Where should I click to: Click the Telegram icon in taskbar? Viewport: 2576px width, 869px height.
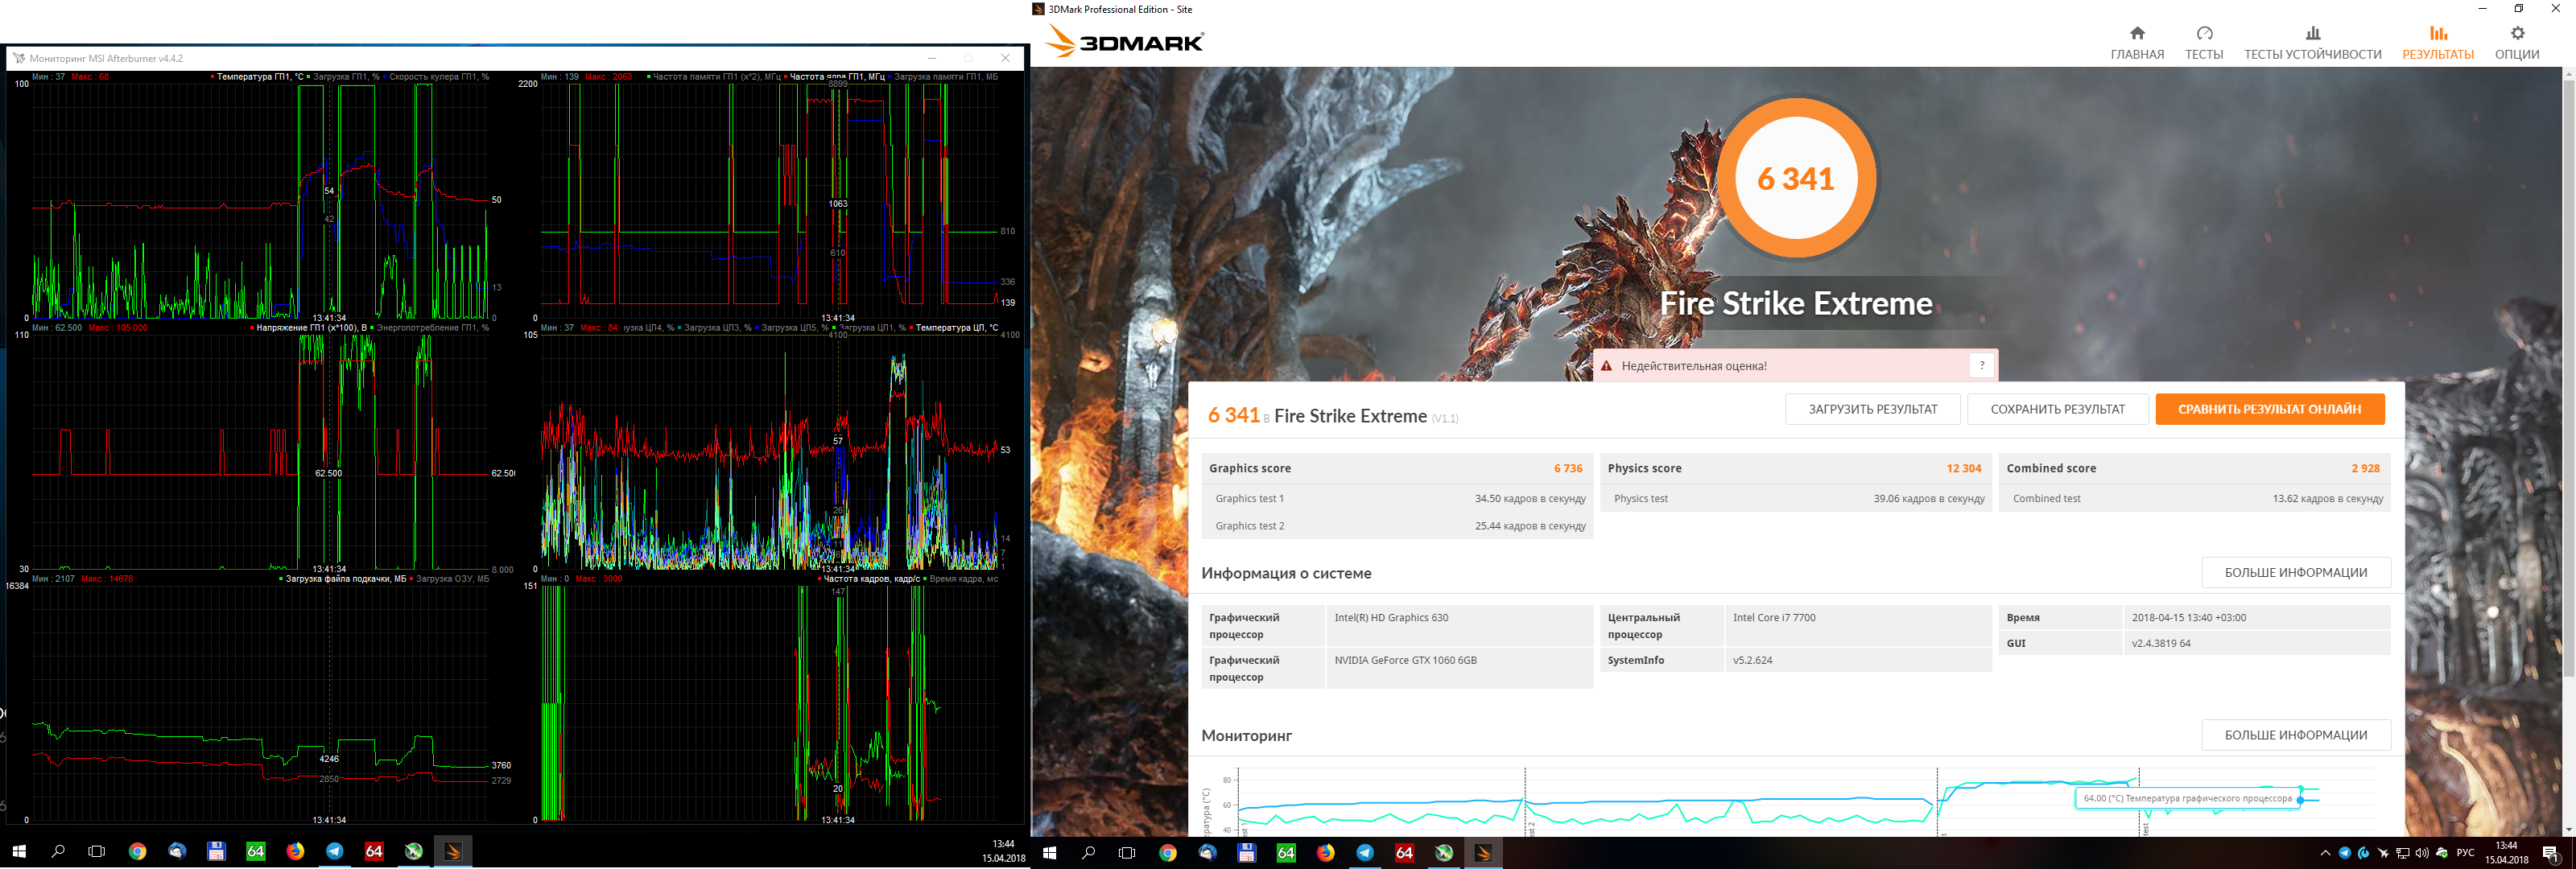click(x=1365, y=853)
